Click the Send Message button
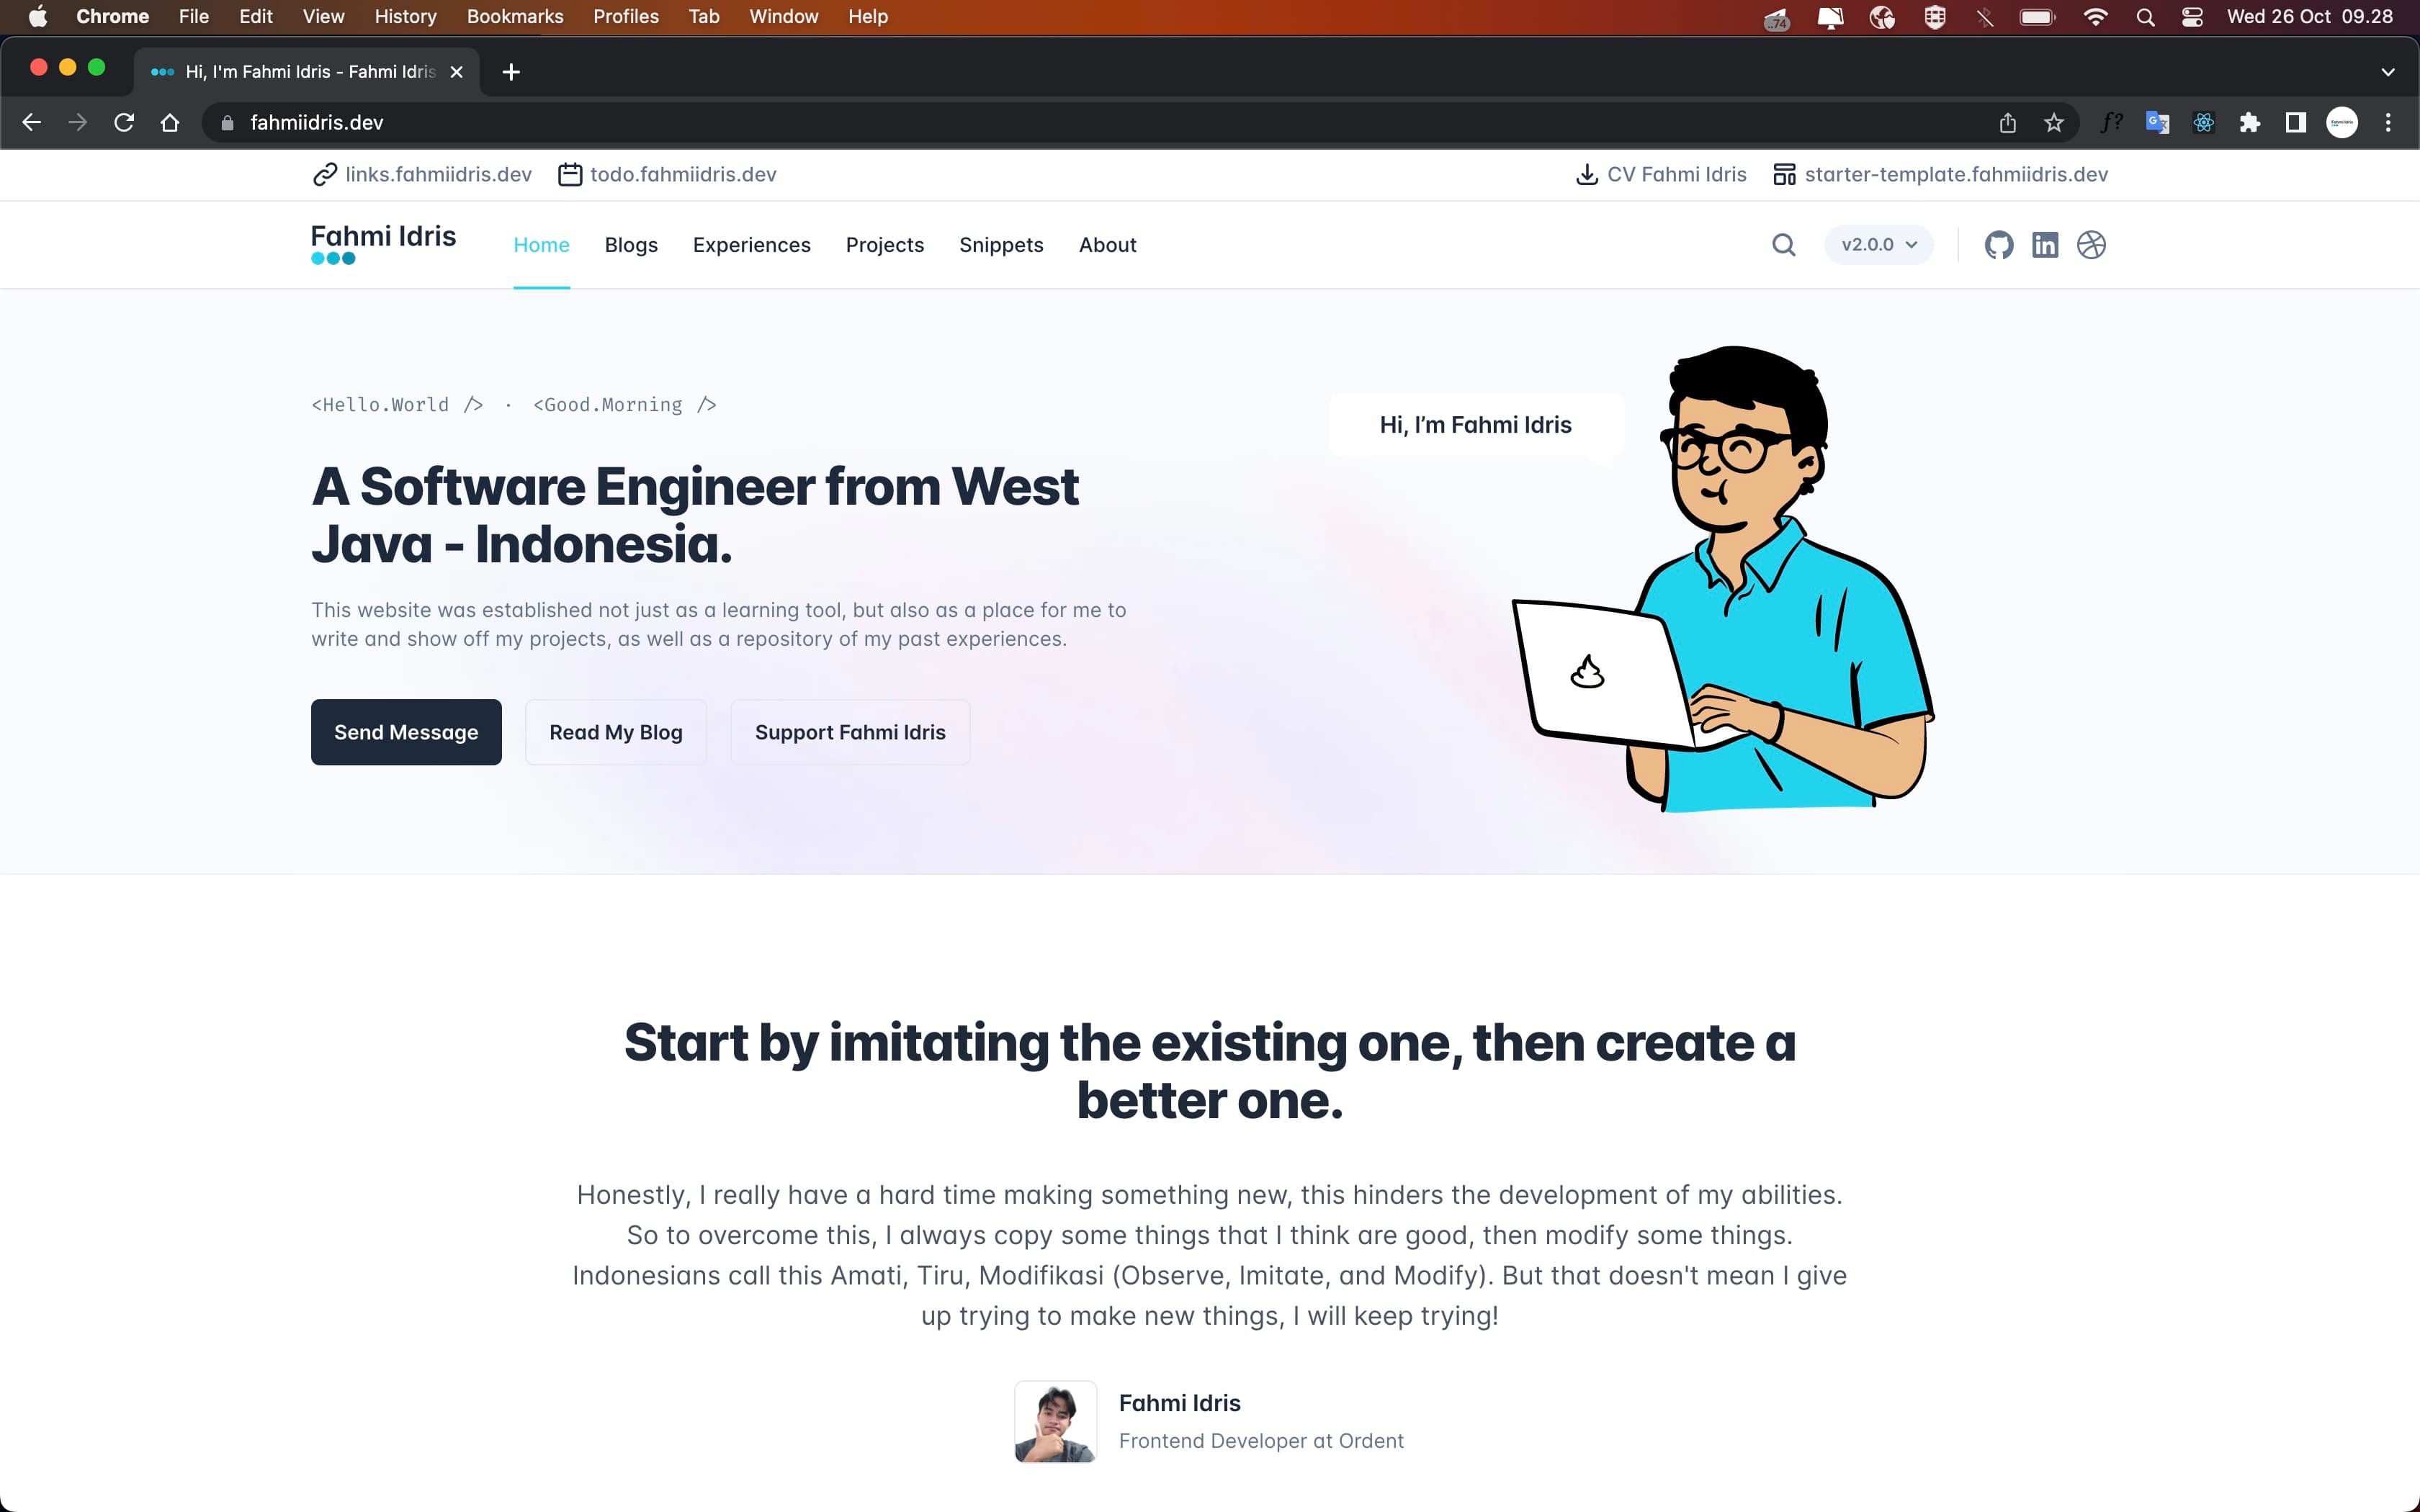Image resolution: width=2420 pixels, height=1512 pixels. tap(406, 732)
